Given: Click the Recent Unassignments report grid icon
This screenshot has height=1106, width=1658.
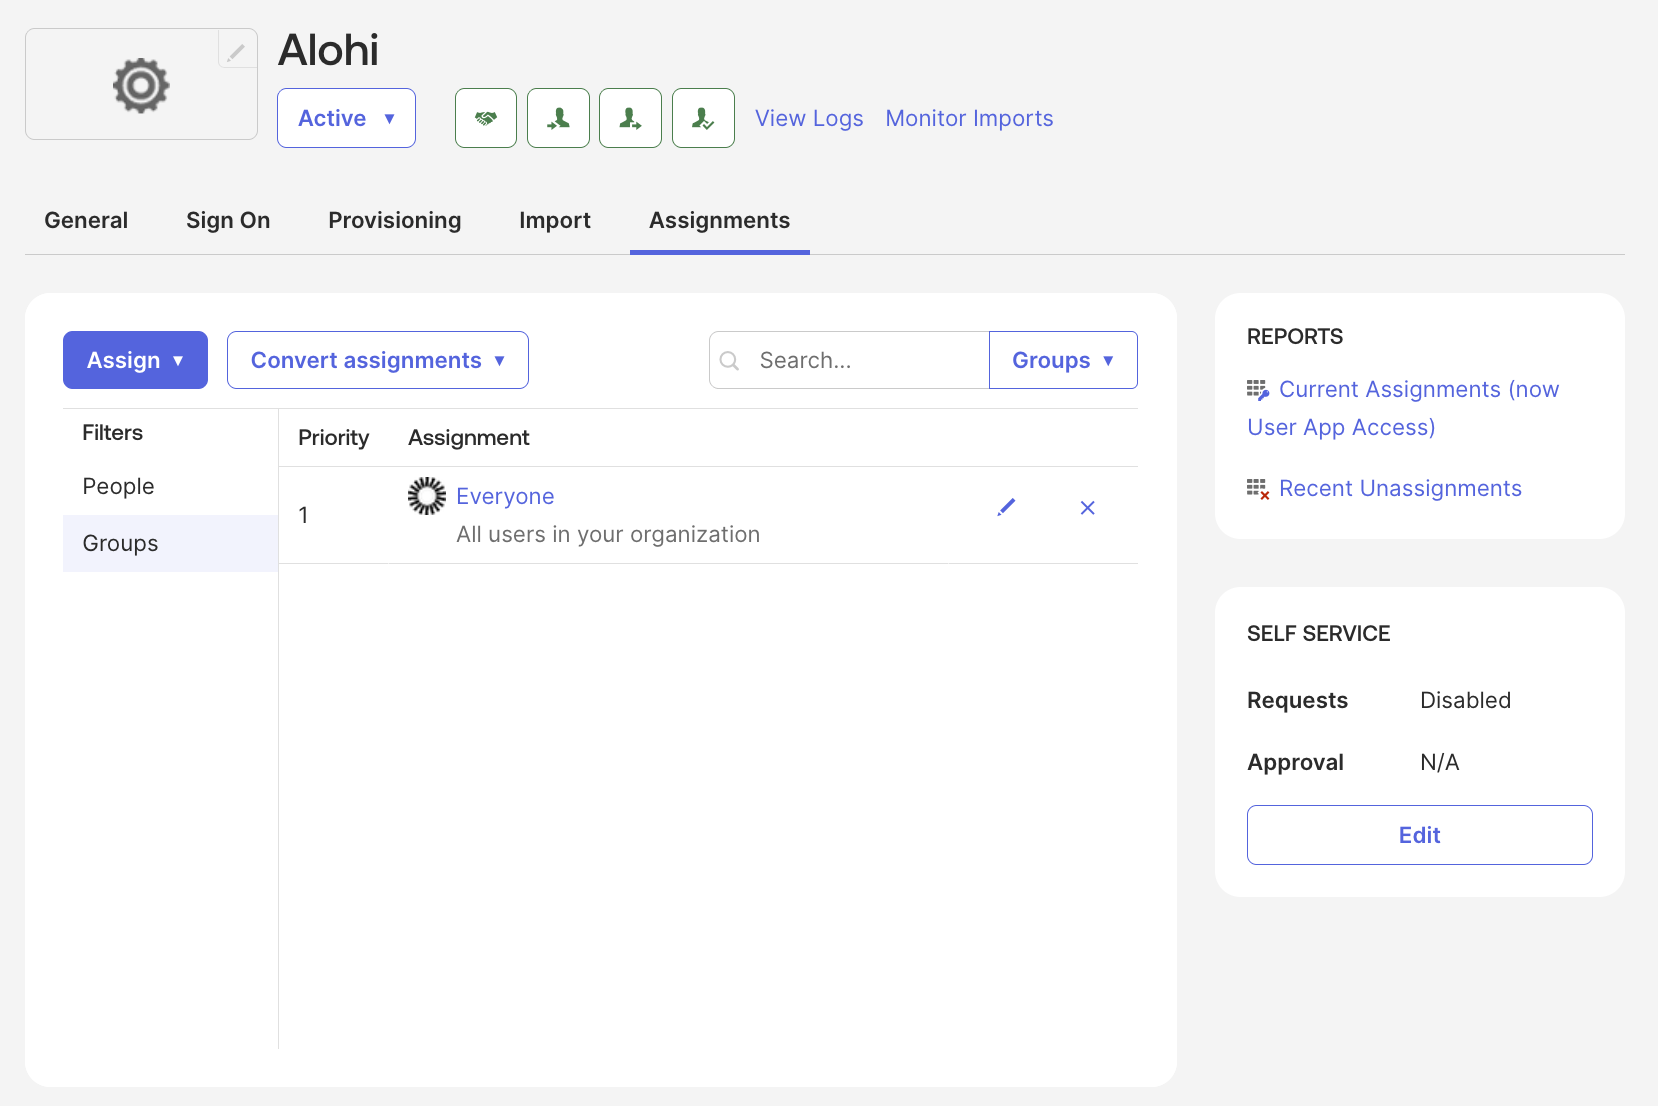Looking at the screenshot, I should [1258, 489].
